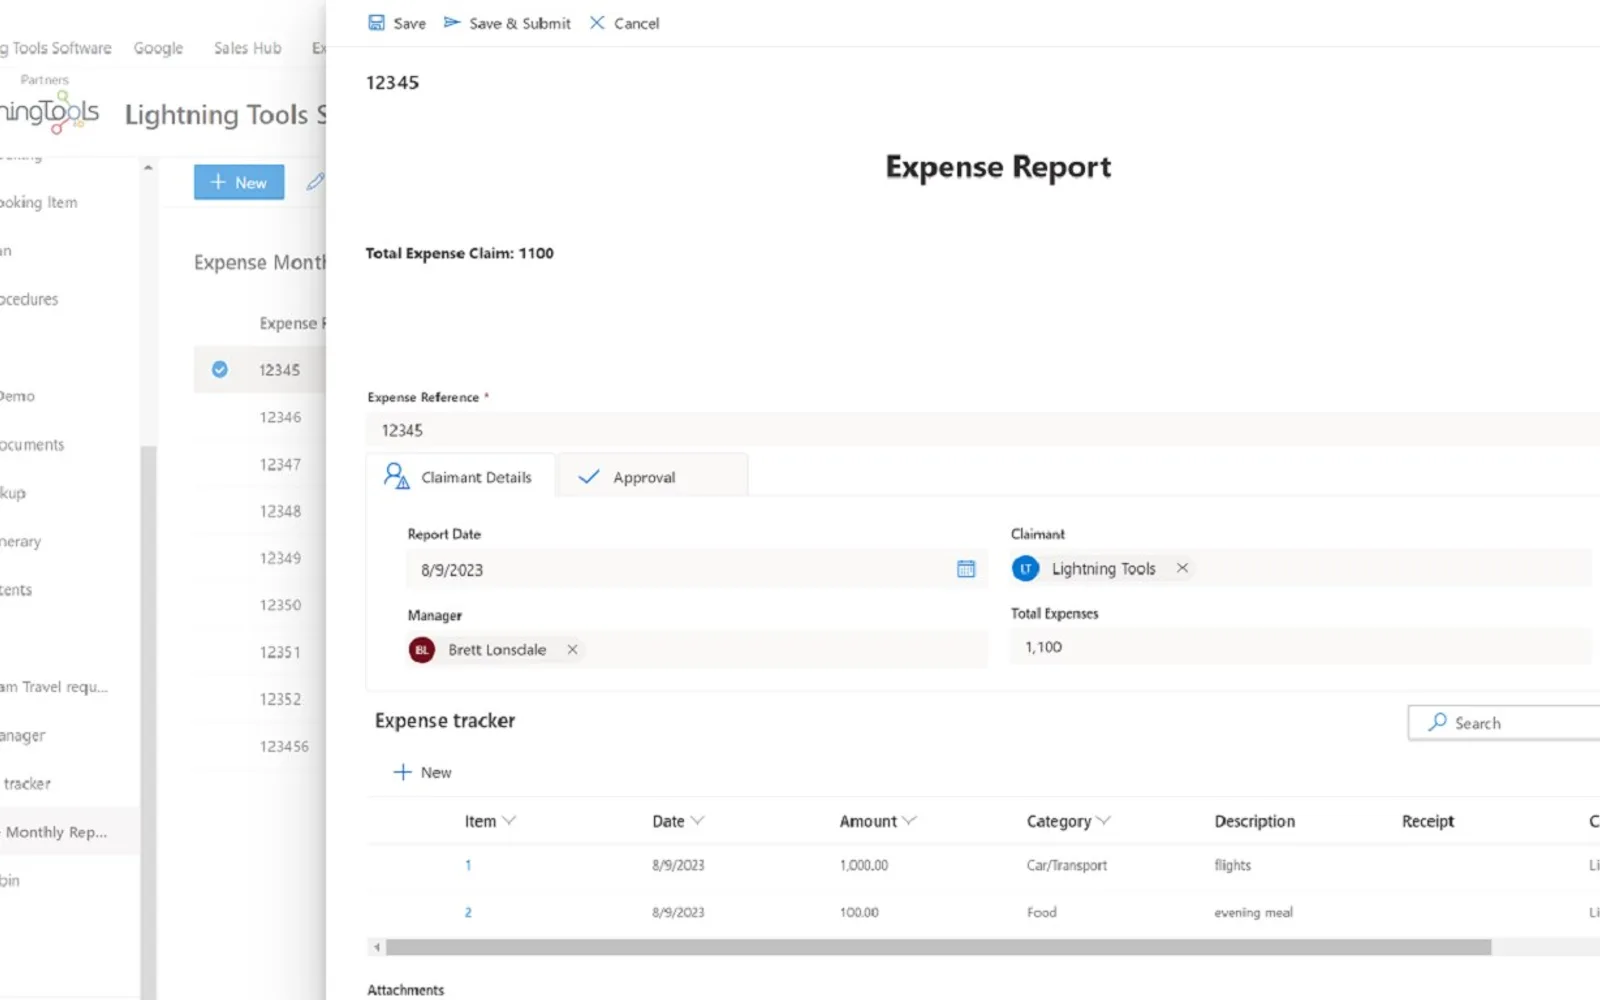Select expense report 12347 in the list
This screenshot has height=1000, width=1600.
pos(280,464)
